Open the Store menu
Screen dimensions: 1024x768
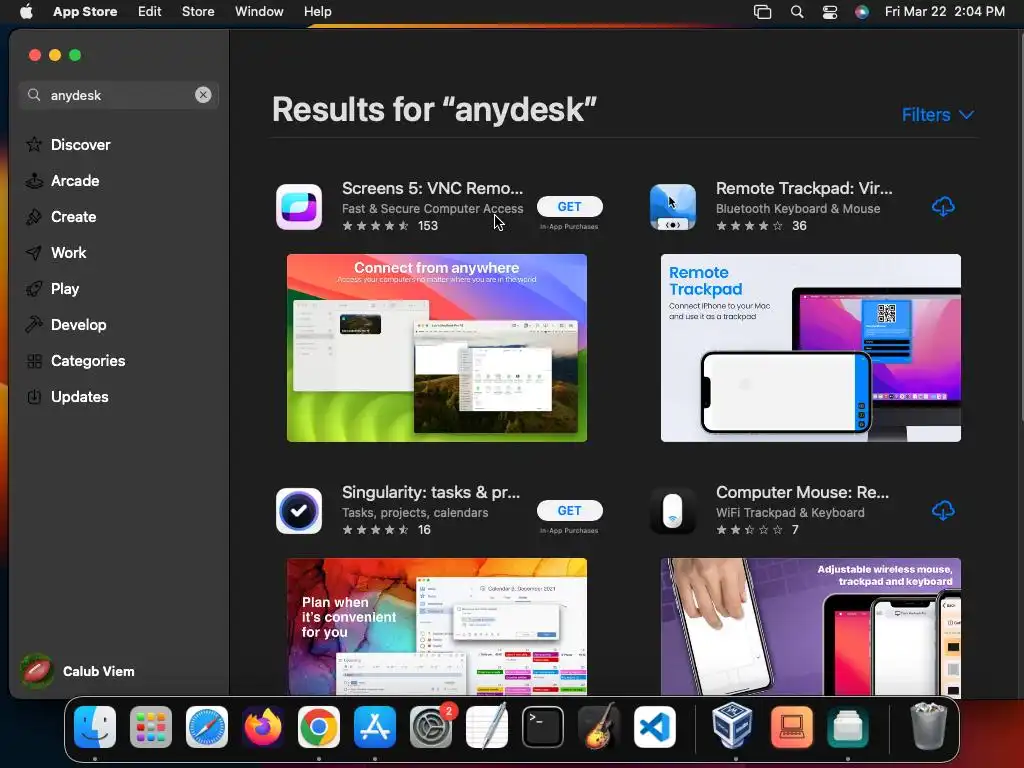pyautogui.click(x=198, y=12)
